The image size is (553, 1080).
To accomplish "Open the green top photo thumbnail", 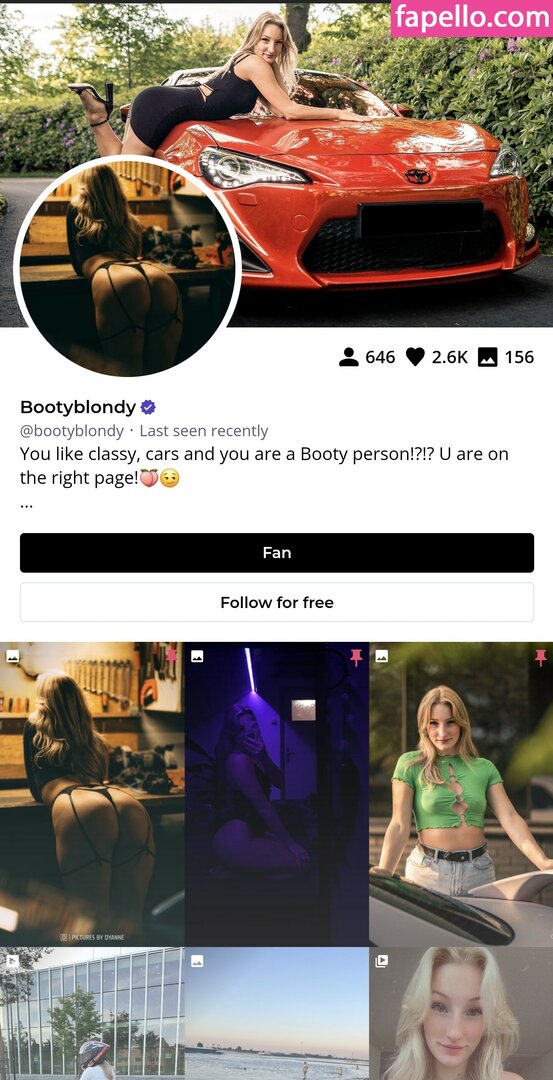I will [x=461, y=794].
